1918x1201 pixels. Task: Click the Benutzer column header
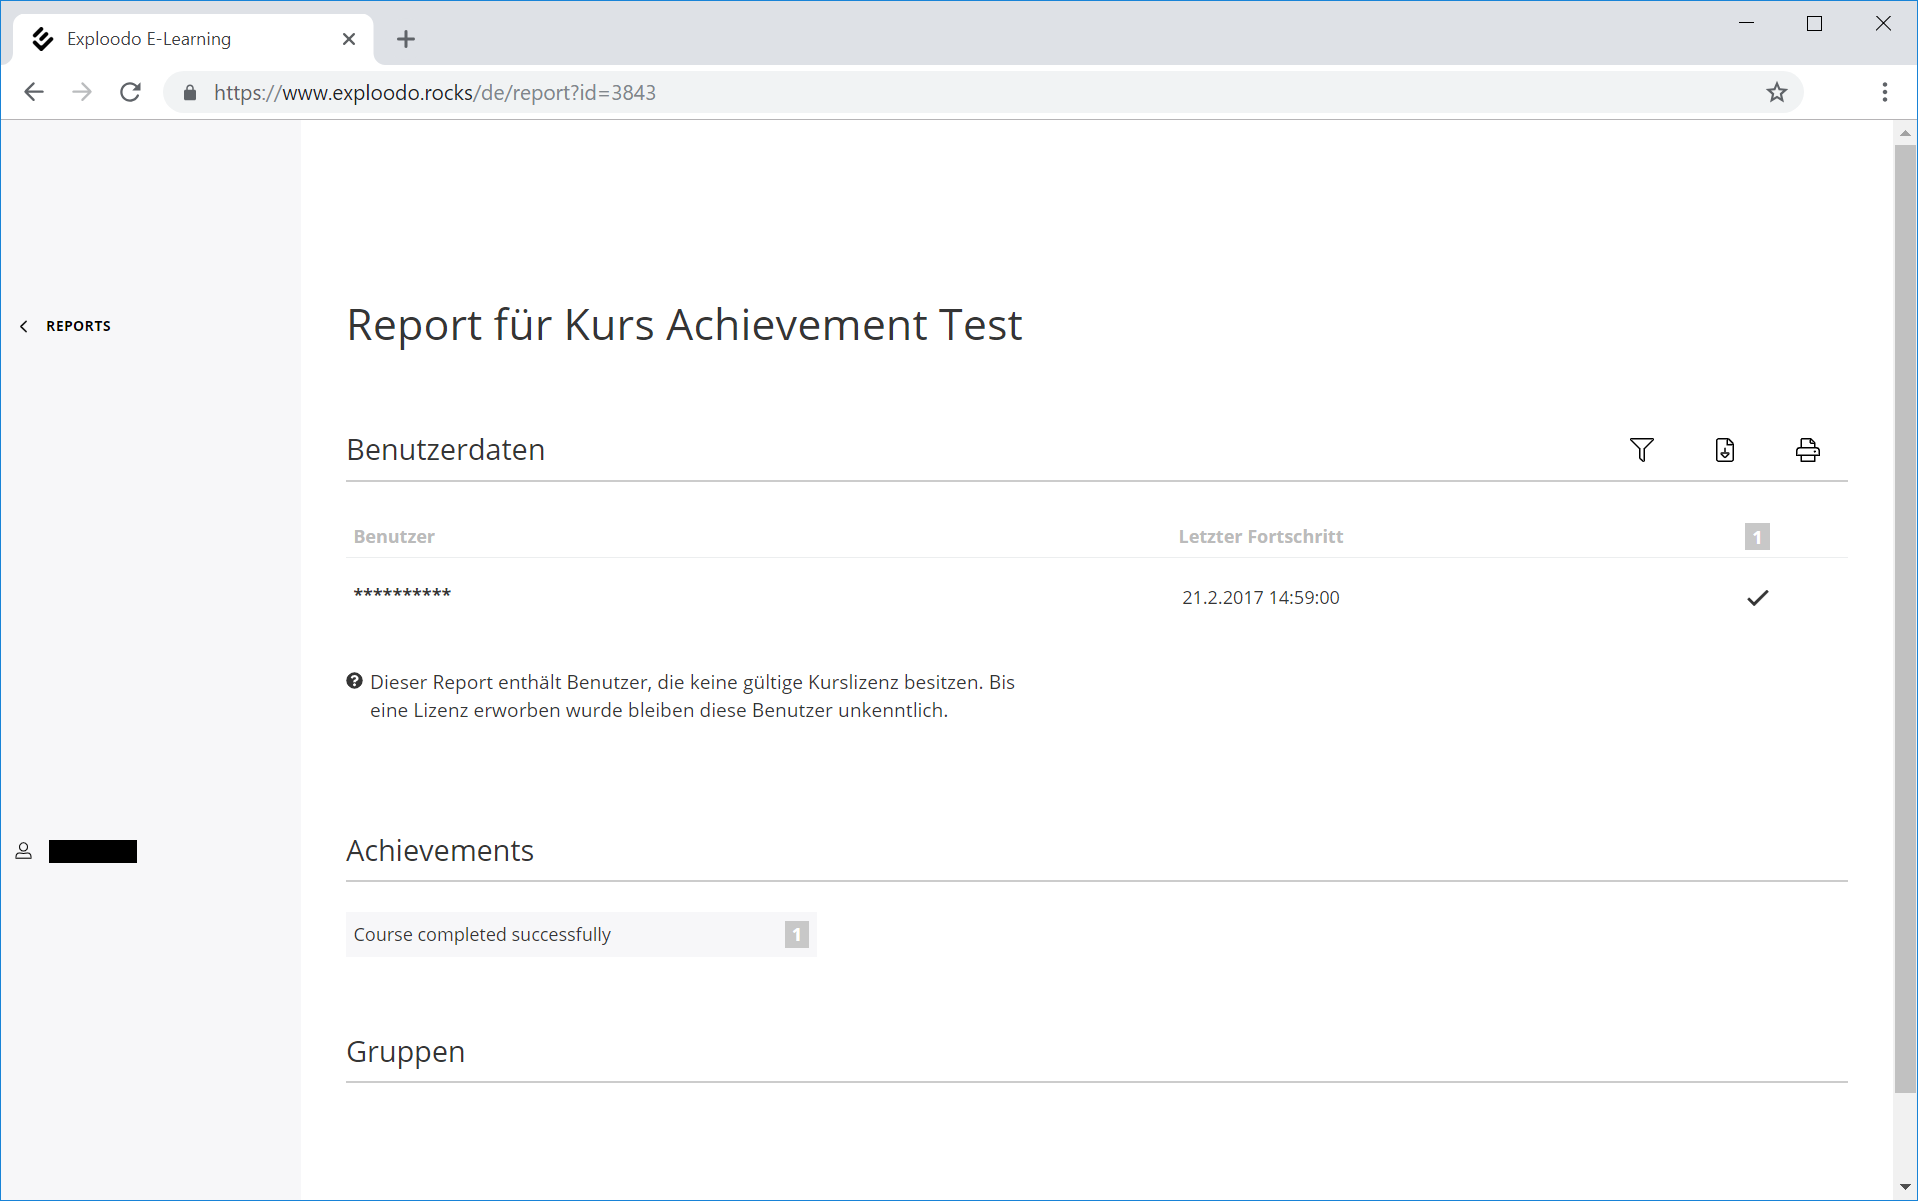pyautogui.click(x=394, y=537)
